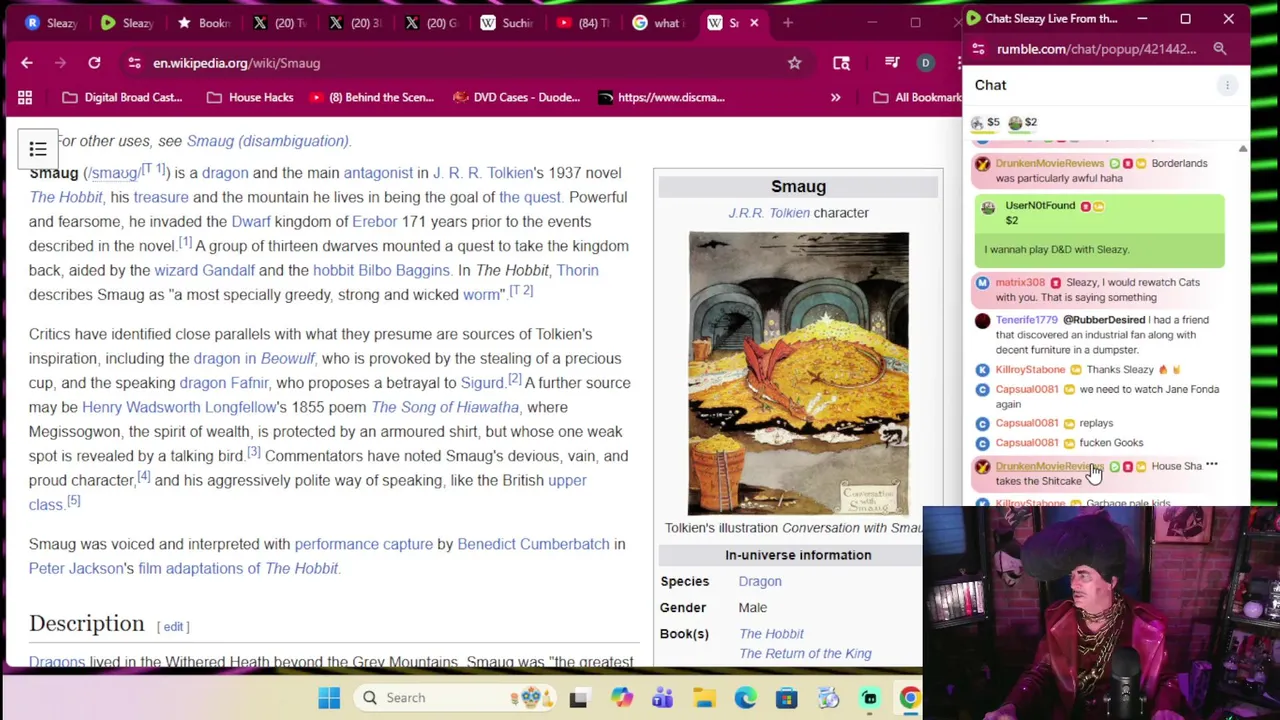Switch to the Bookmarks tab
The image size is (1280, 720).
pyautogui.click(x=203, y=22)
